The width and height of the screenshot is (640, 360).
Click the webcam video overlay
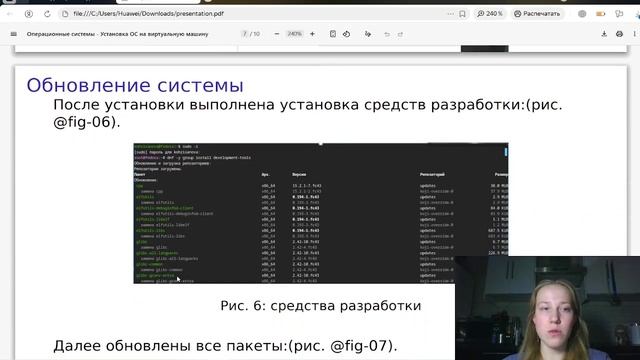547,308
